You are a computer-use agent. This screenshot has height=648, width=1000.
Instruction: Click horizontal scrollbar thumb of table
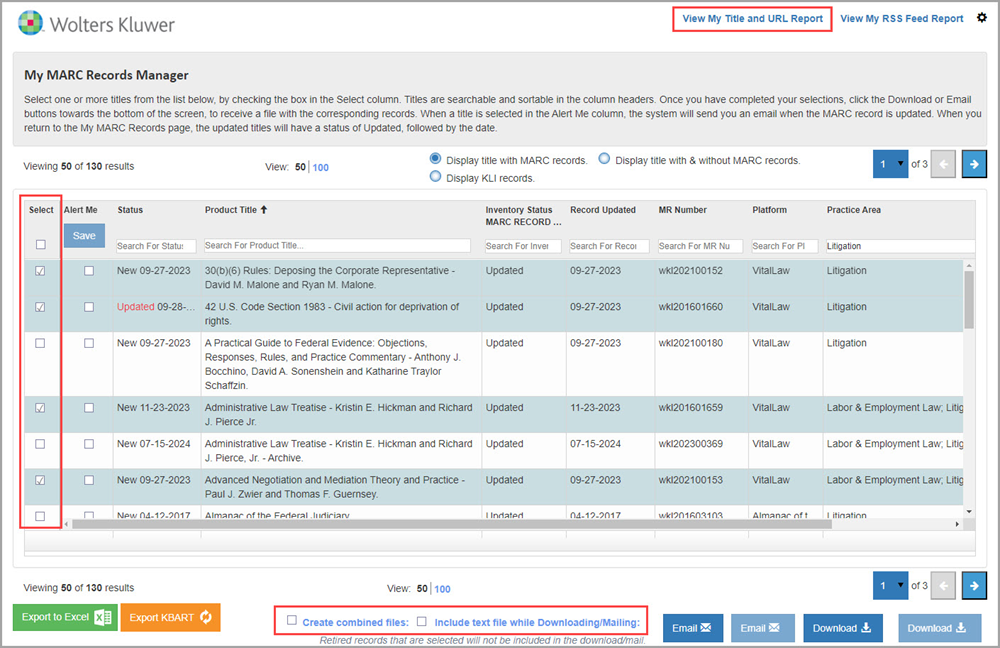(x=452, y=524)
